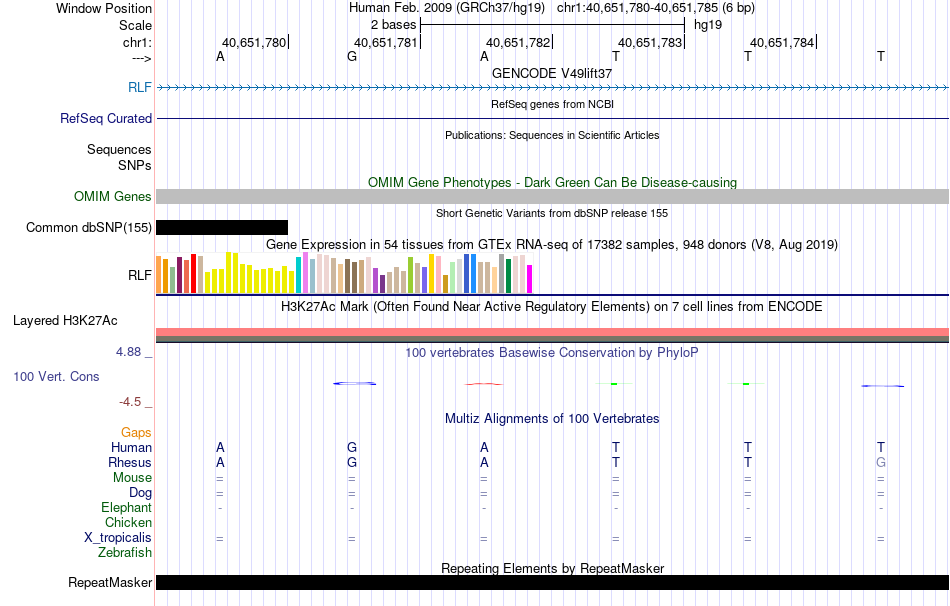Click the SNPs track label

(x=135, y=165)
